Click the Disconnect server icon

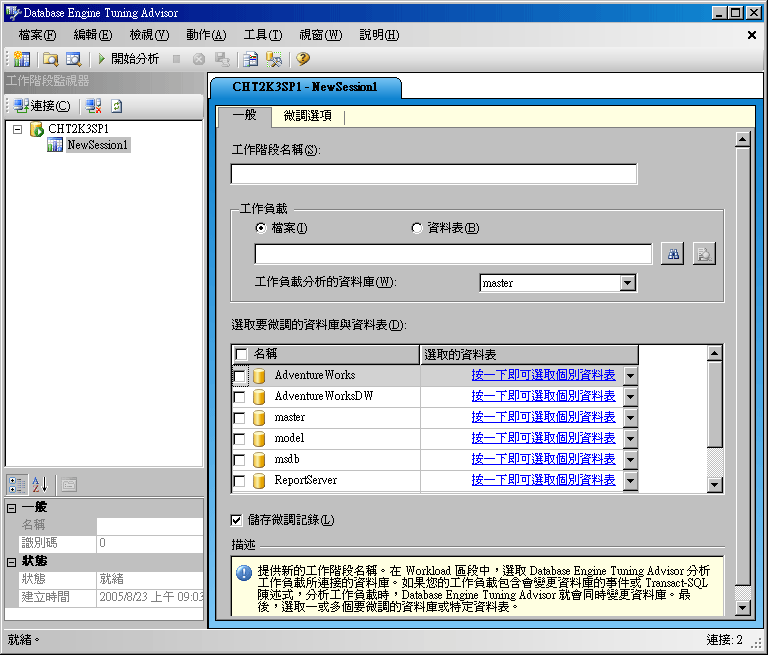(x=93, y=106)
